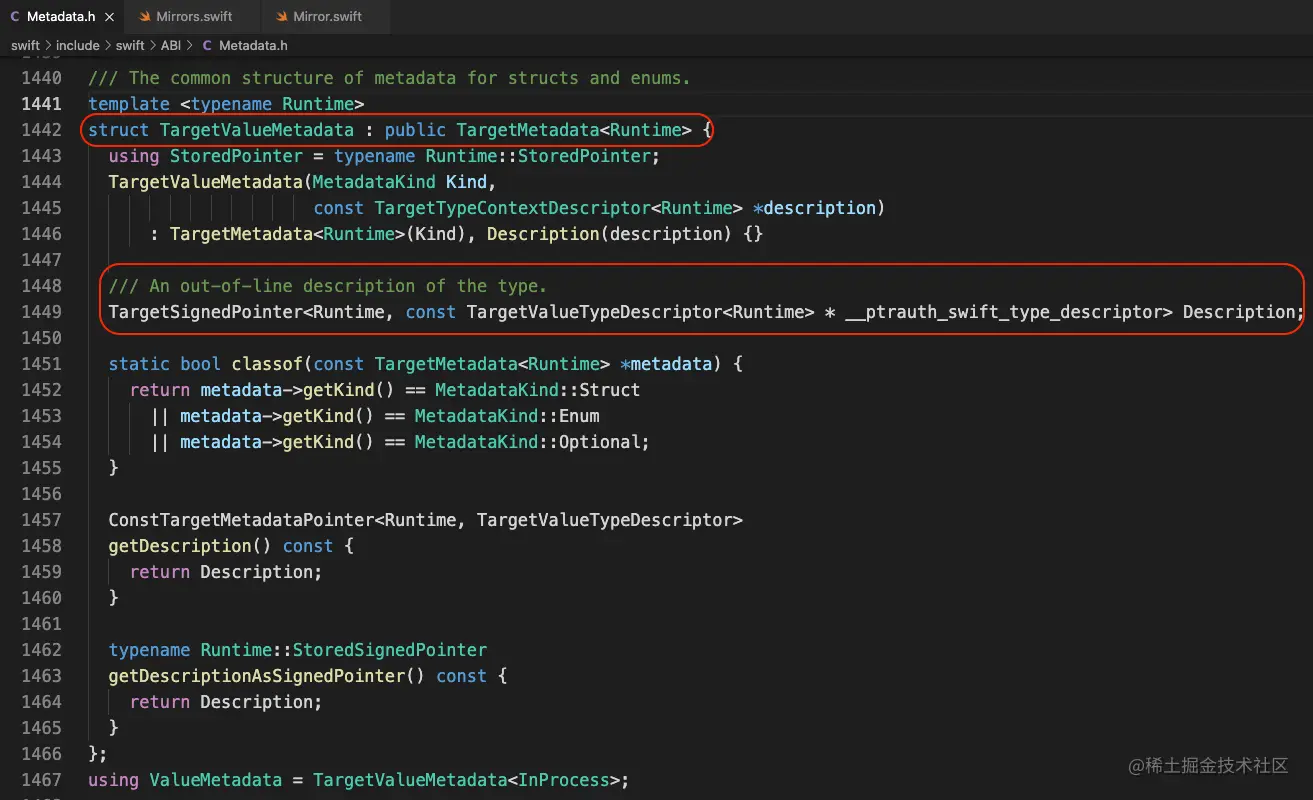This screenshot has width=1313, height=800.
Task: Click line number 1441 in the gutter
Action: (x=41, y=104)
